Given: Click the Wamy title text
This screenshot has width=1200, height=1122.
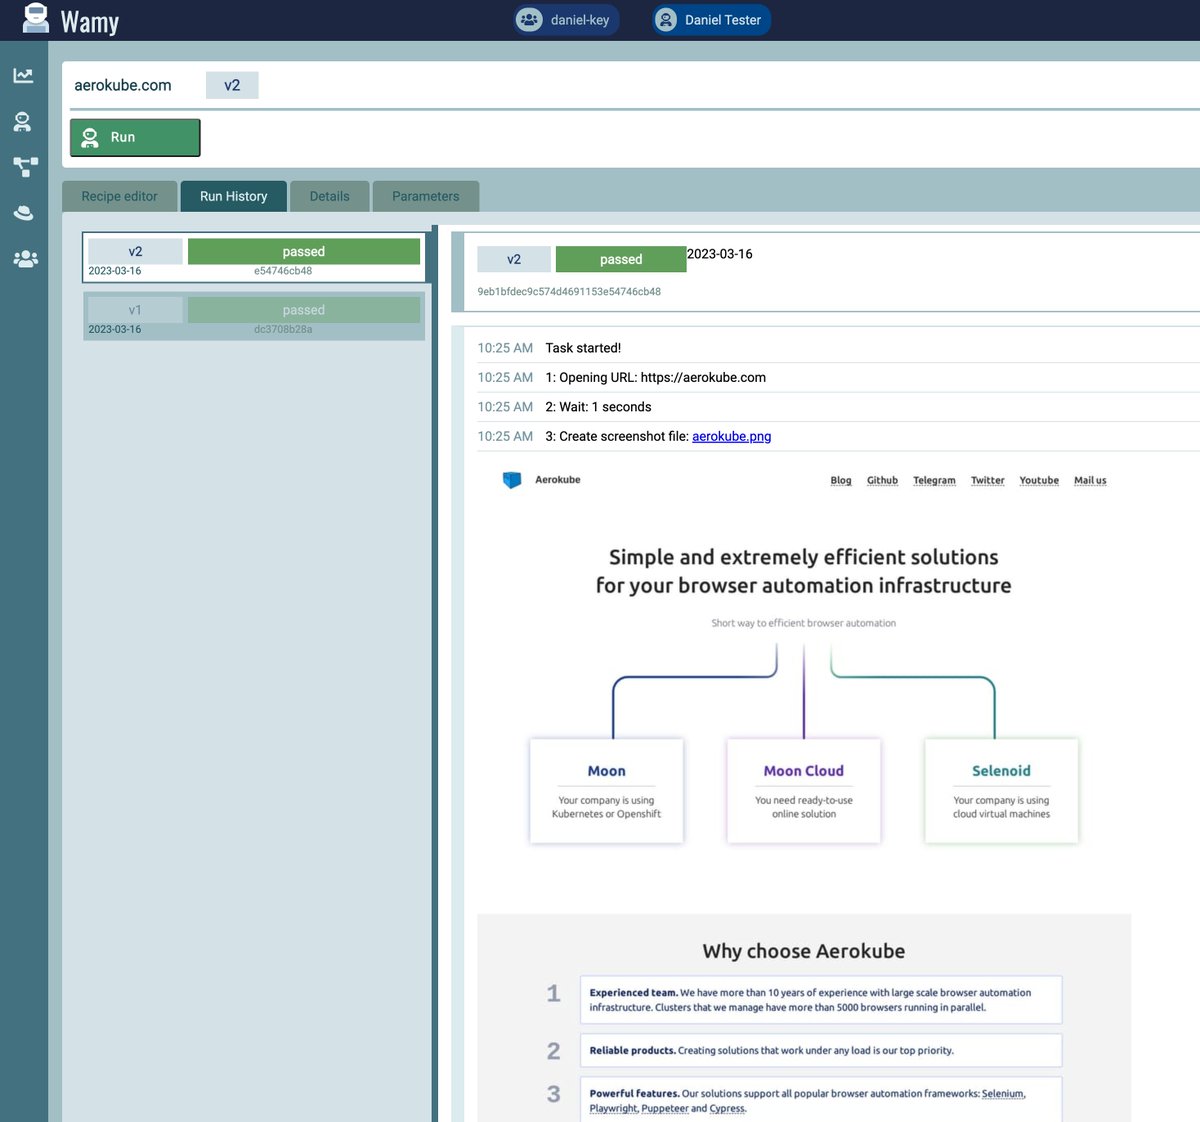Looking at the screenshot, I should click(x=90, y=21).
